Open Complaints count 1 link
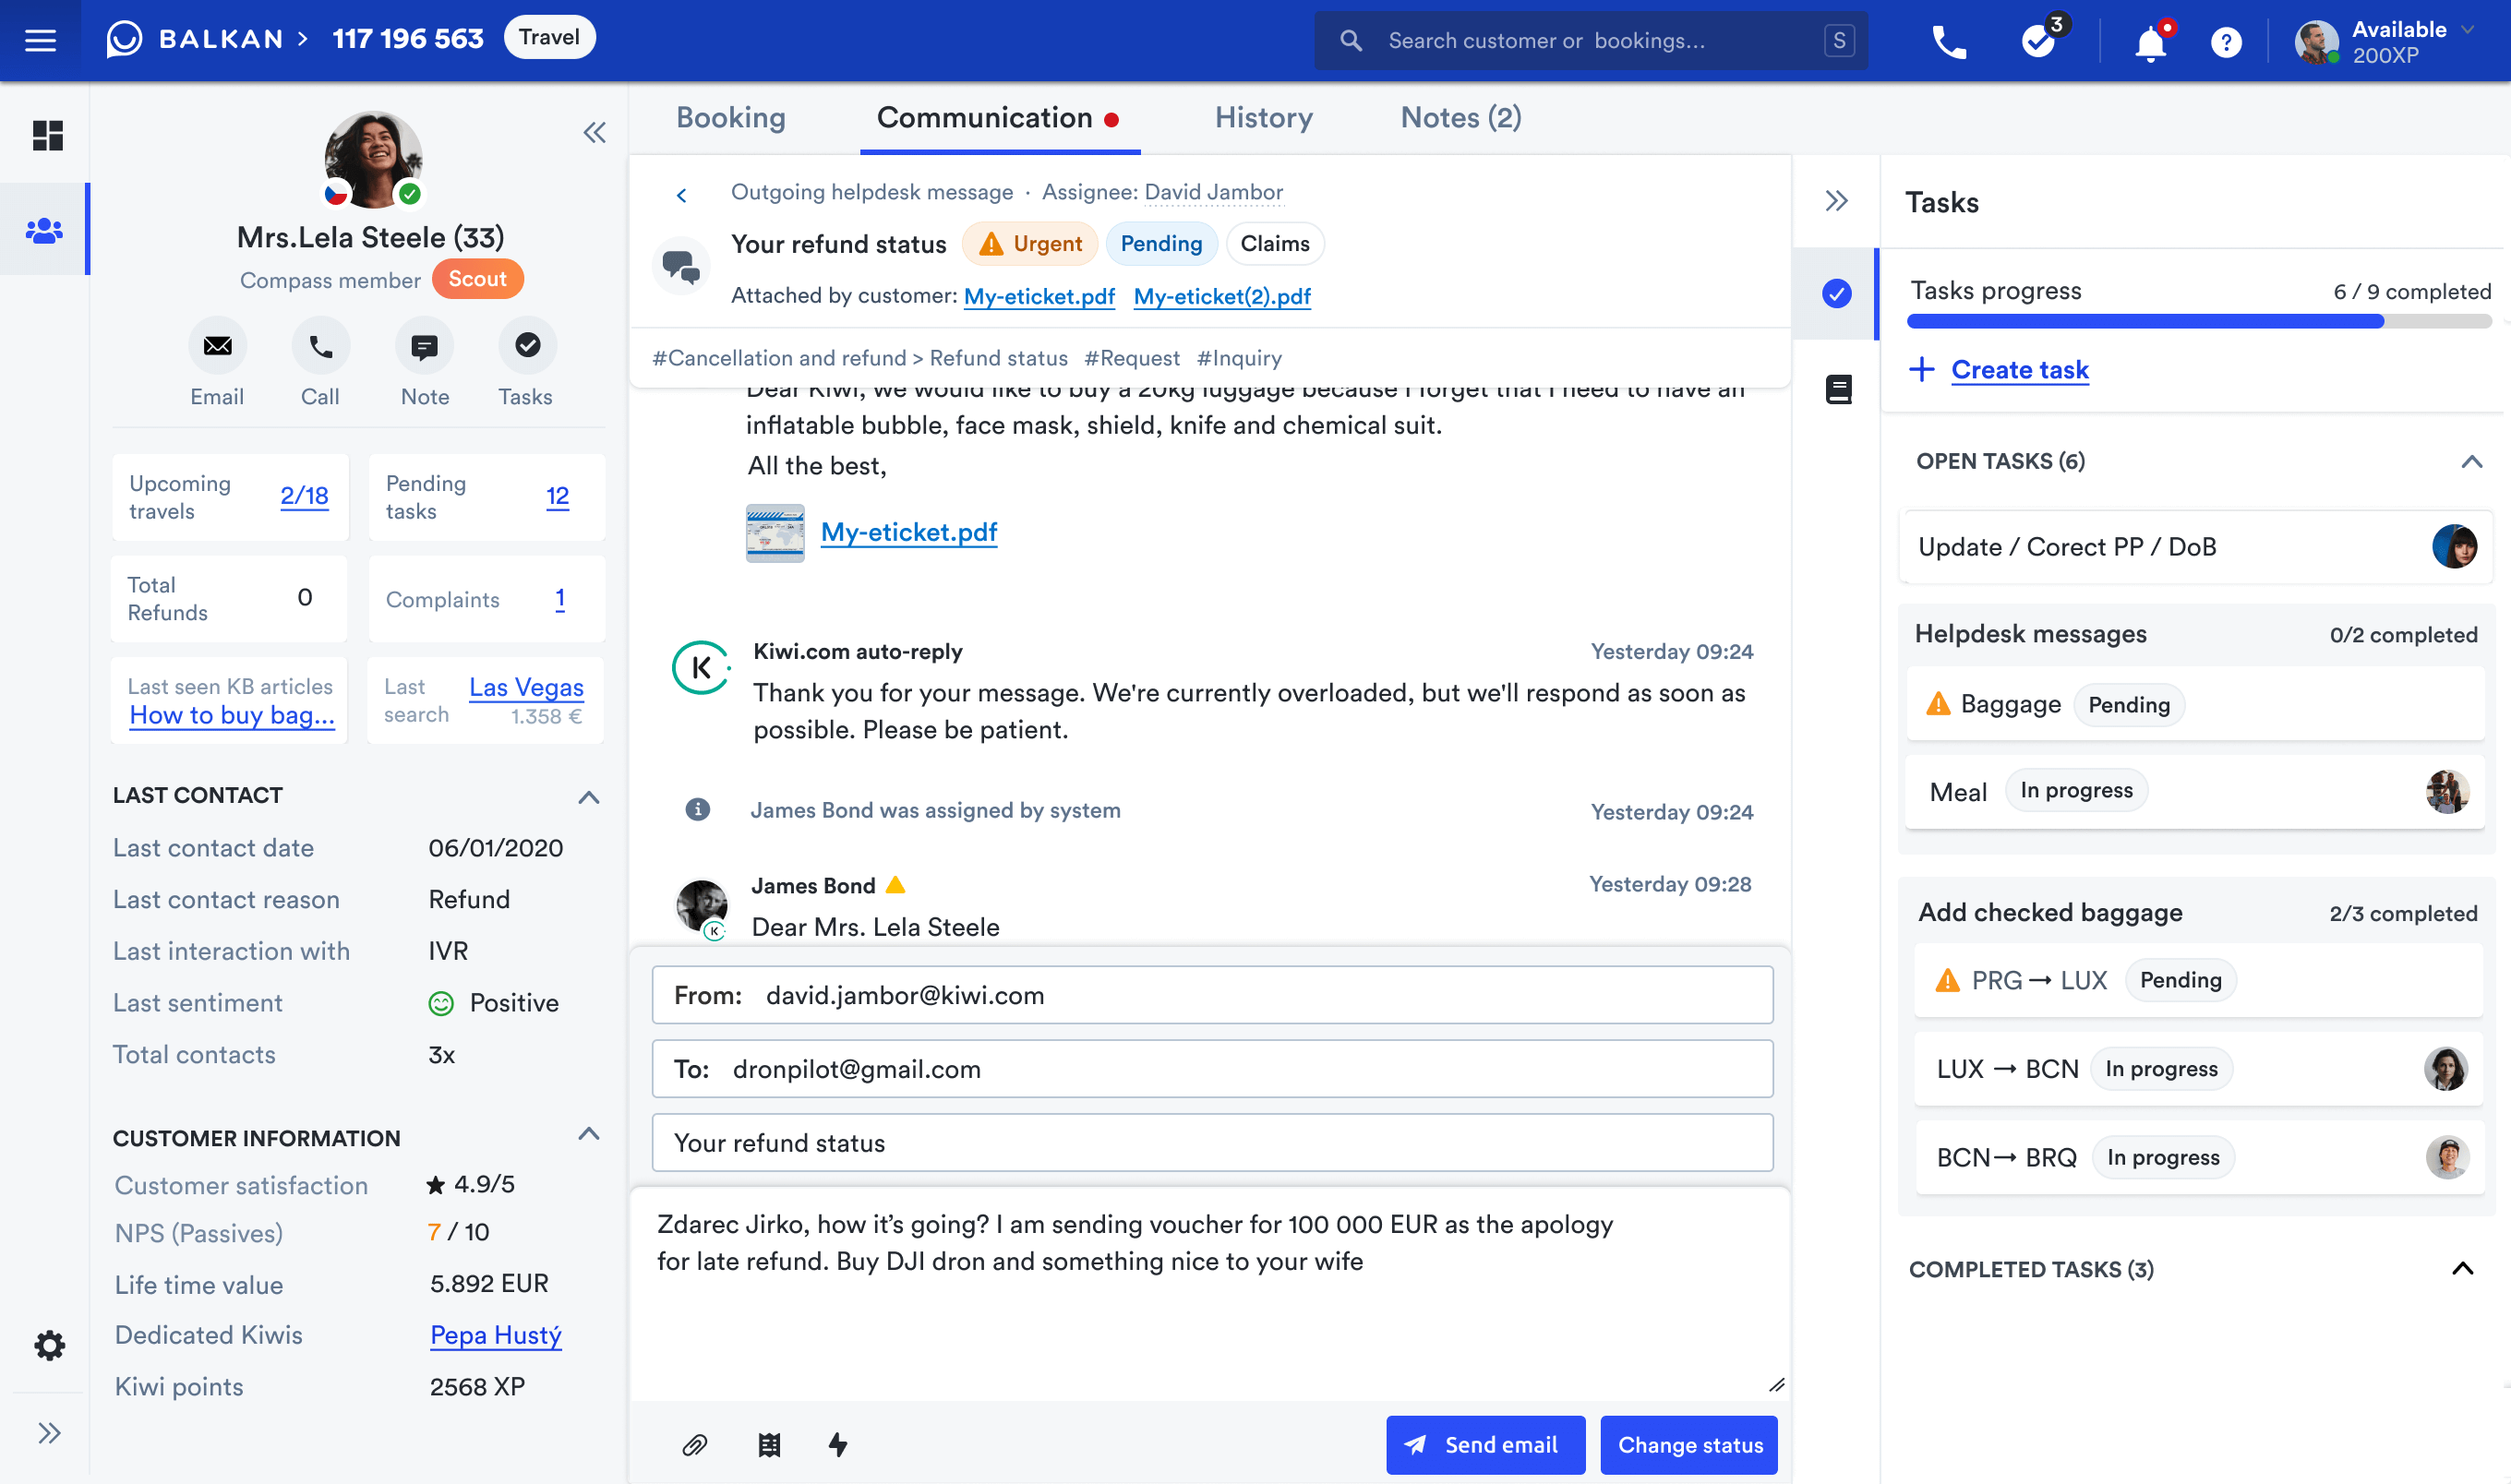 [560, 598]
